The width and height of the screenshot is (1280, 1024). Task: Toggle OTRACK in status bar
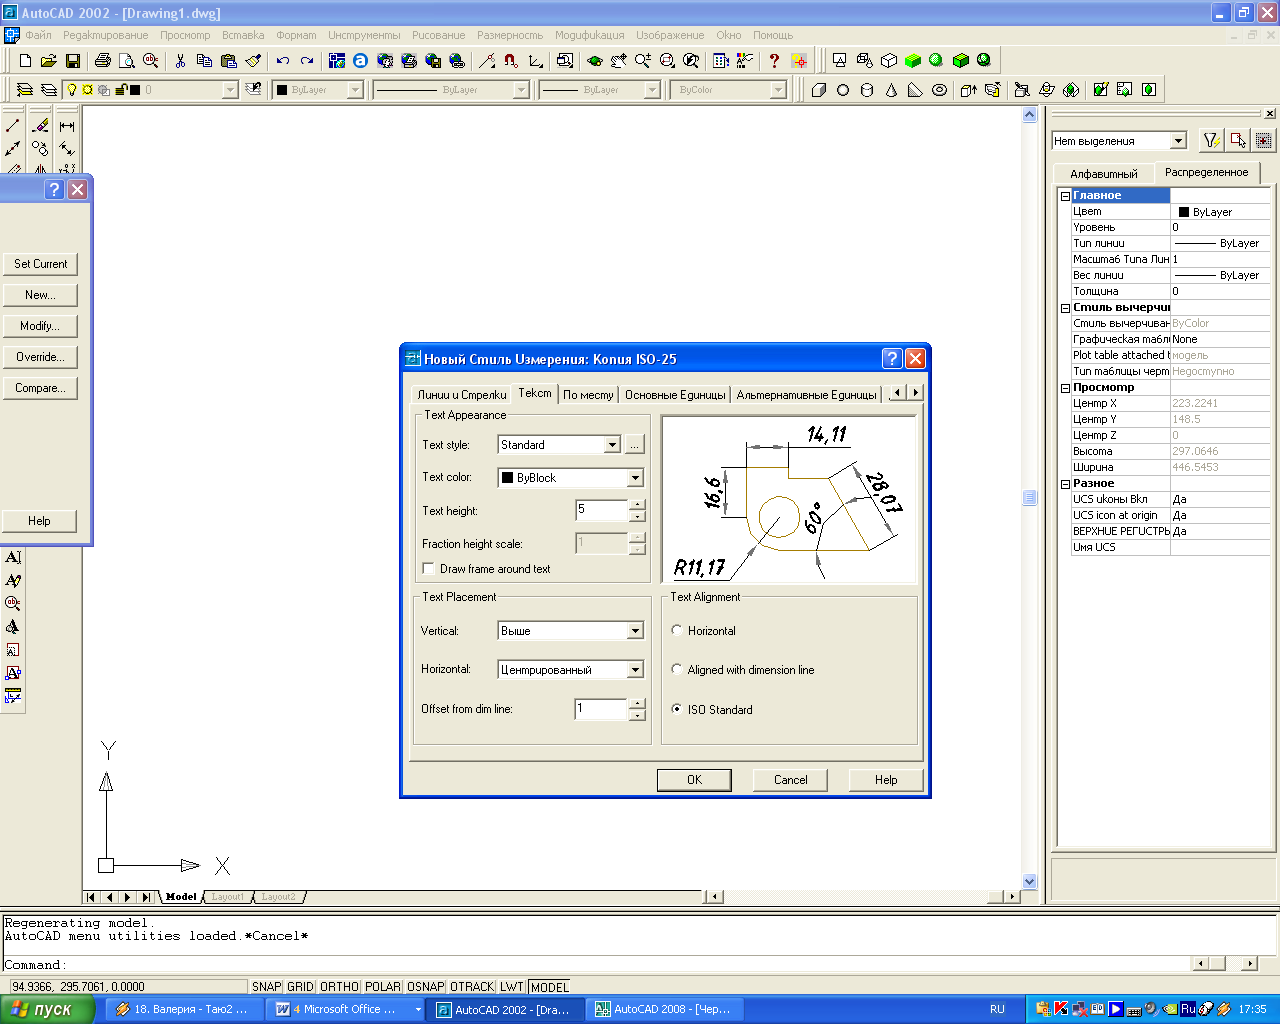(472, 987)
